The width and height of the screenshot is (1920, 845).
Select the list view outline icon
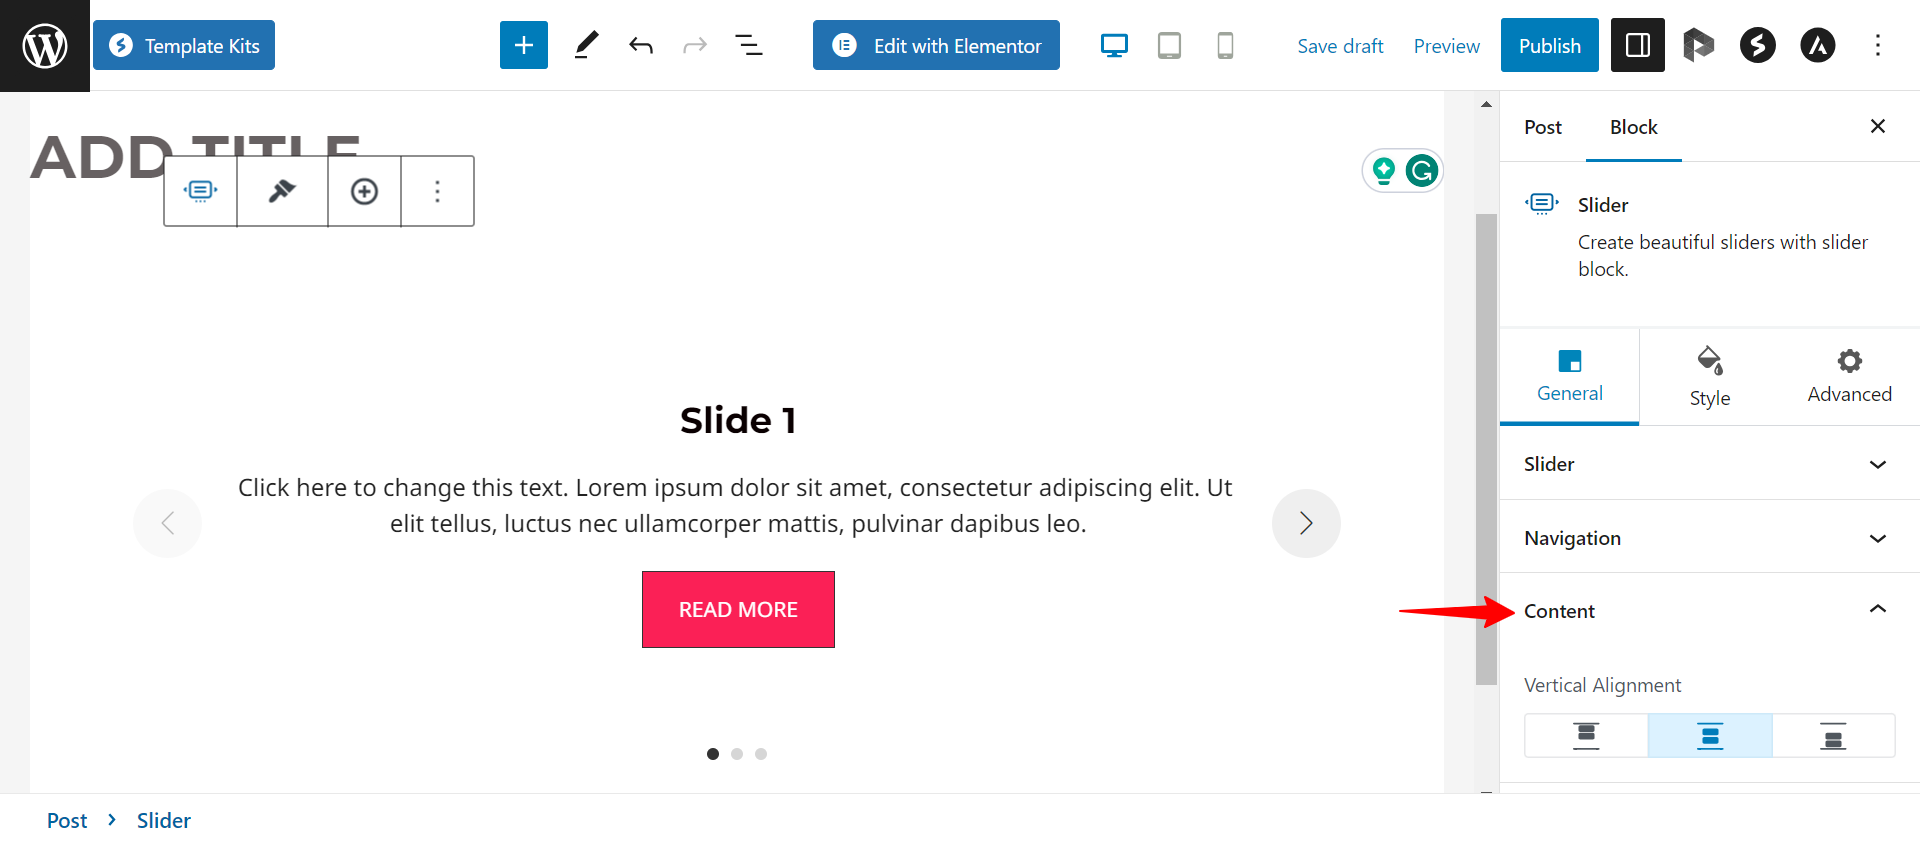749,45
